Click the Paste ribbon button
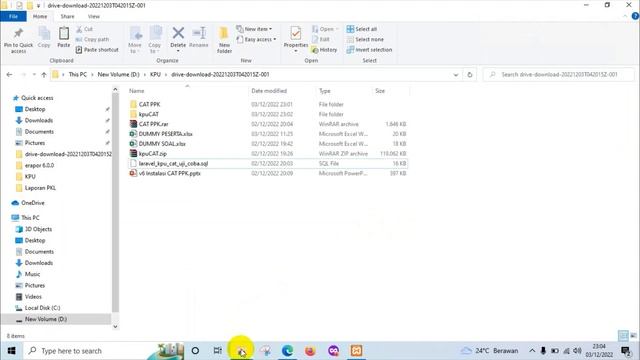 pyautogui.click(x=64, y=38)
